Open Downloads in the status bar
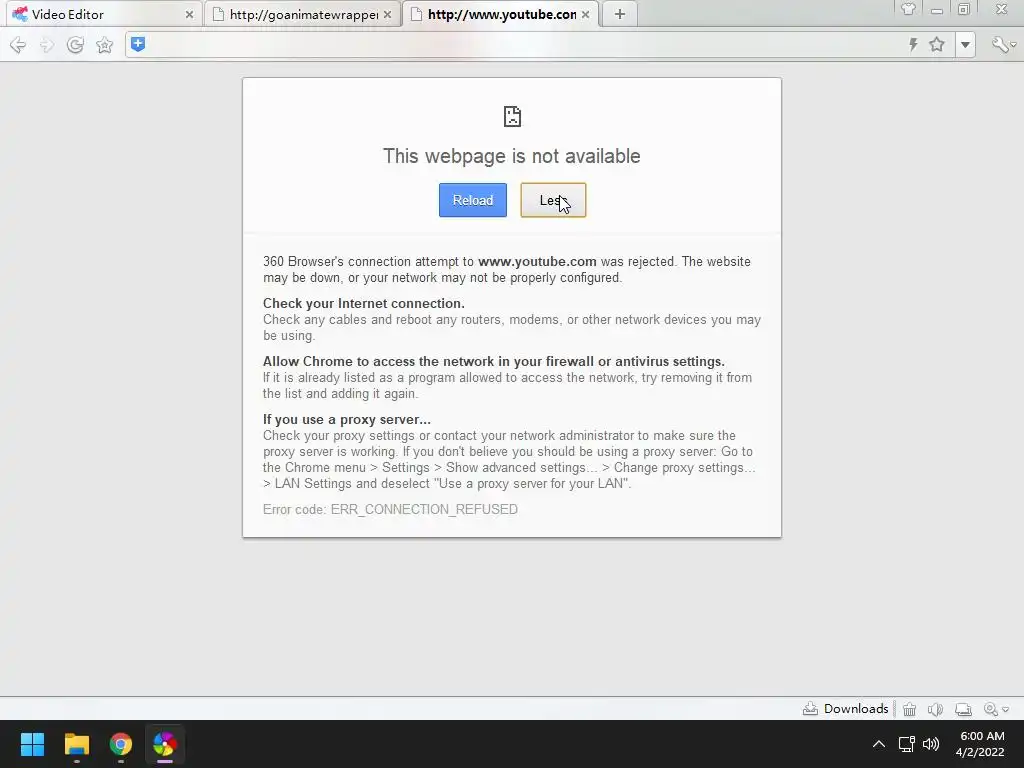 [x=845, y=709]
